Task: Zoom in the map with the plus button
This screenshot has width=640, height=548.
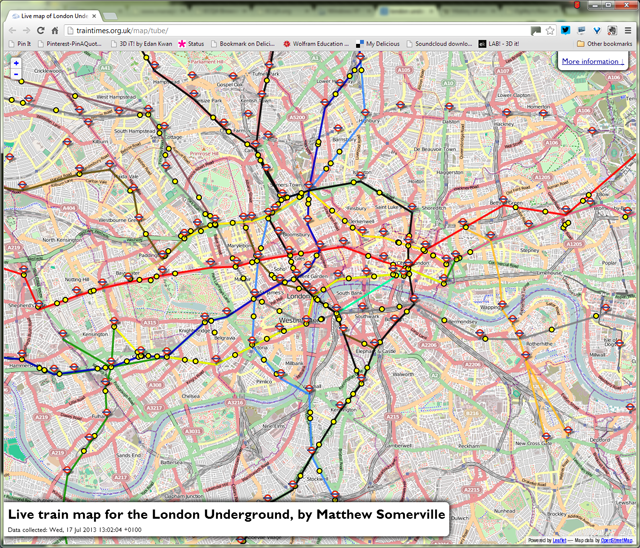Action: pyautogui.click(x=16, y=63)
